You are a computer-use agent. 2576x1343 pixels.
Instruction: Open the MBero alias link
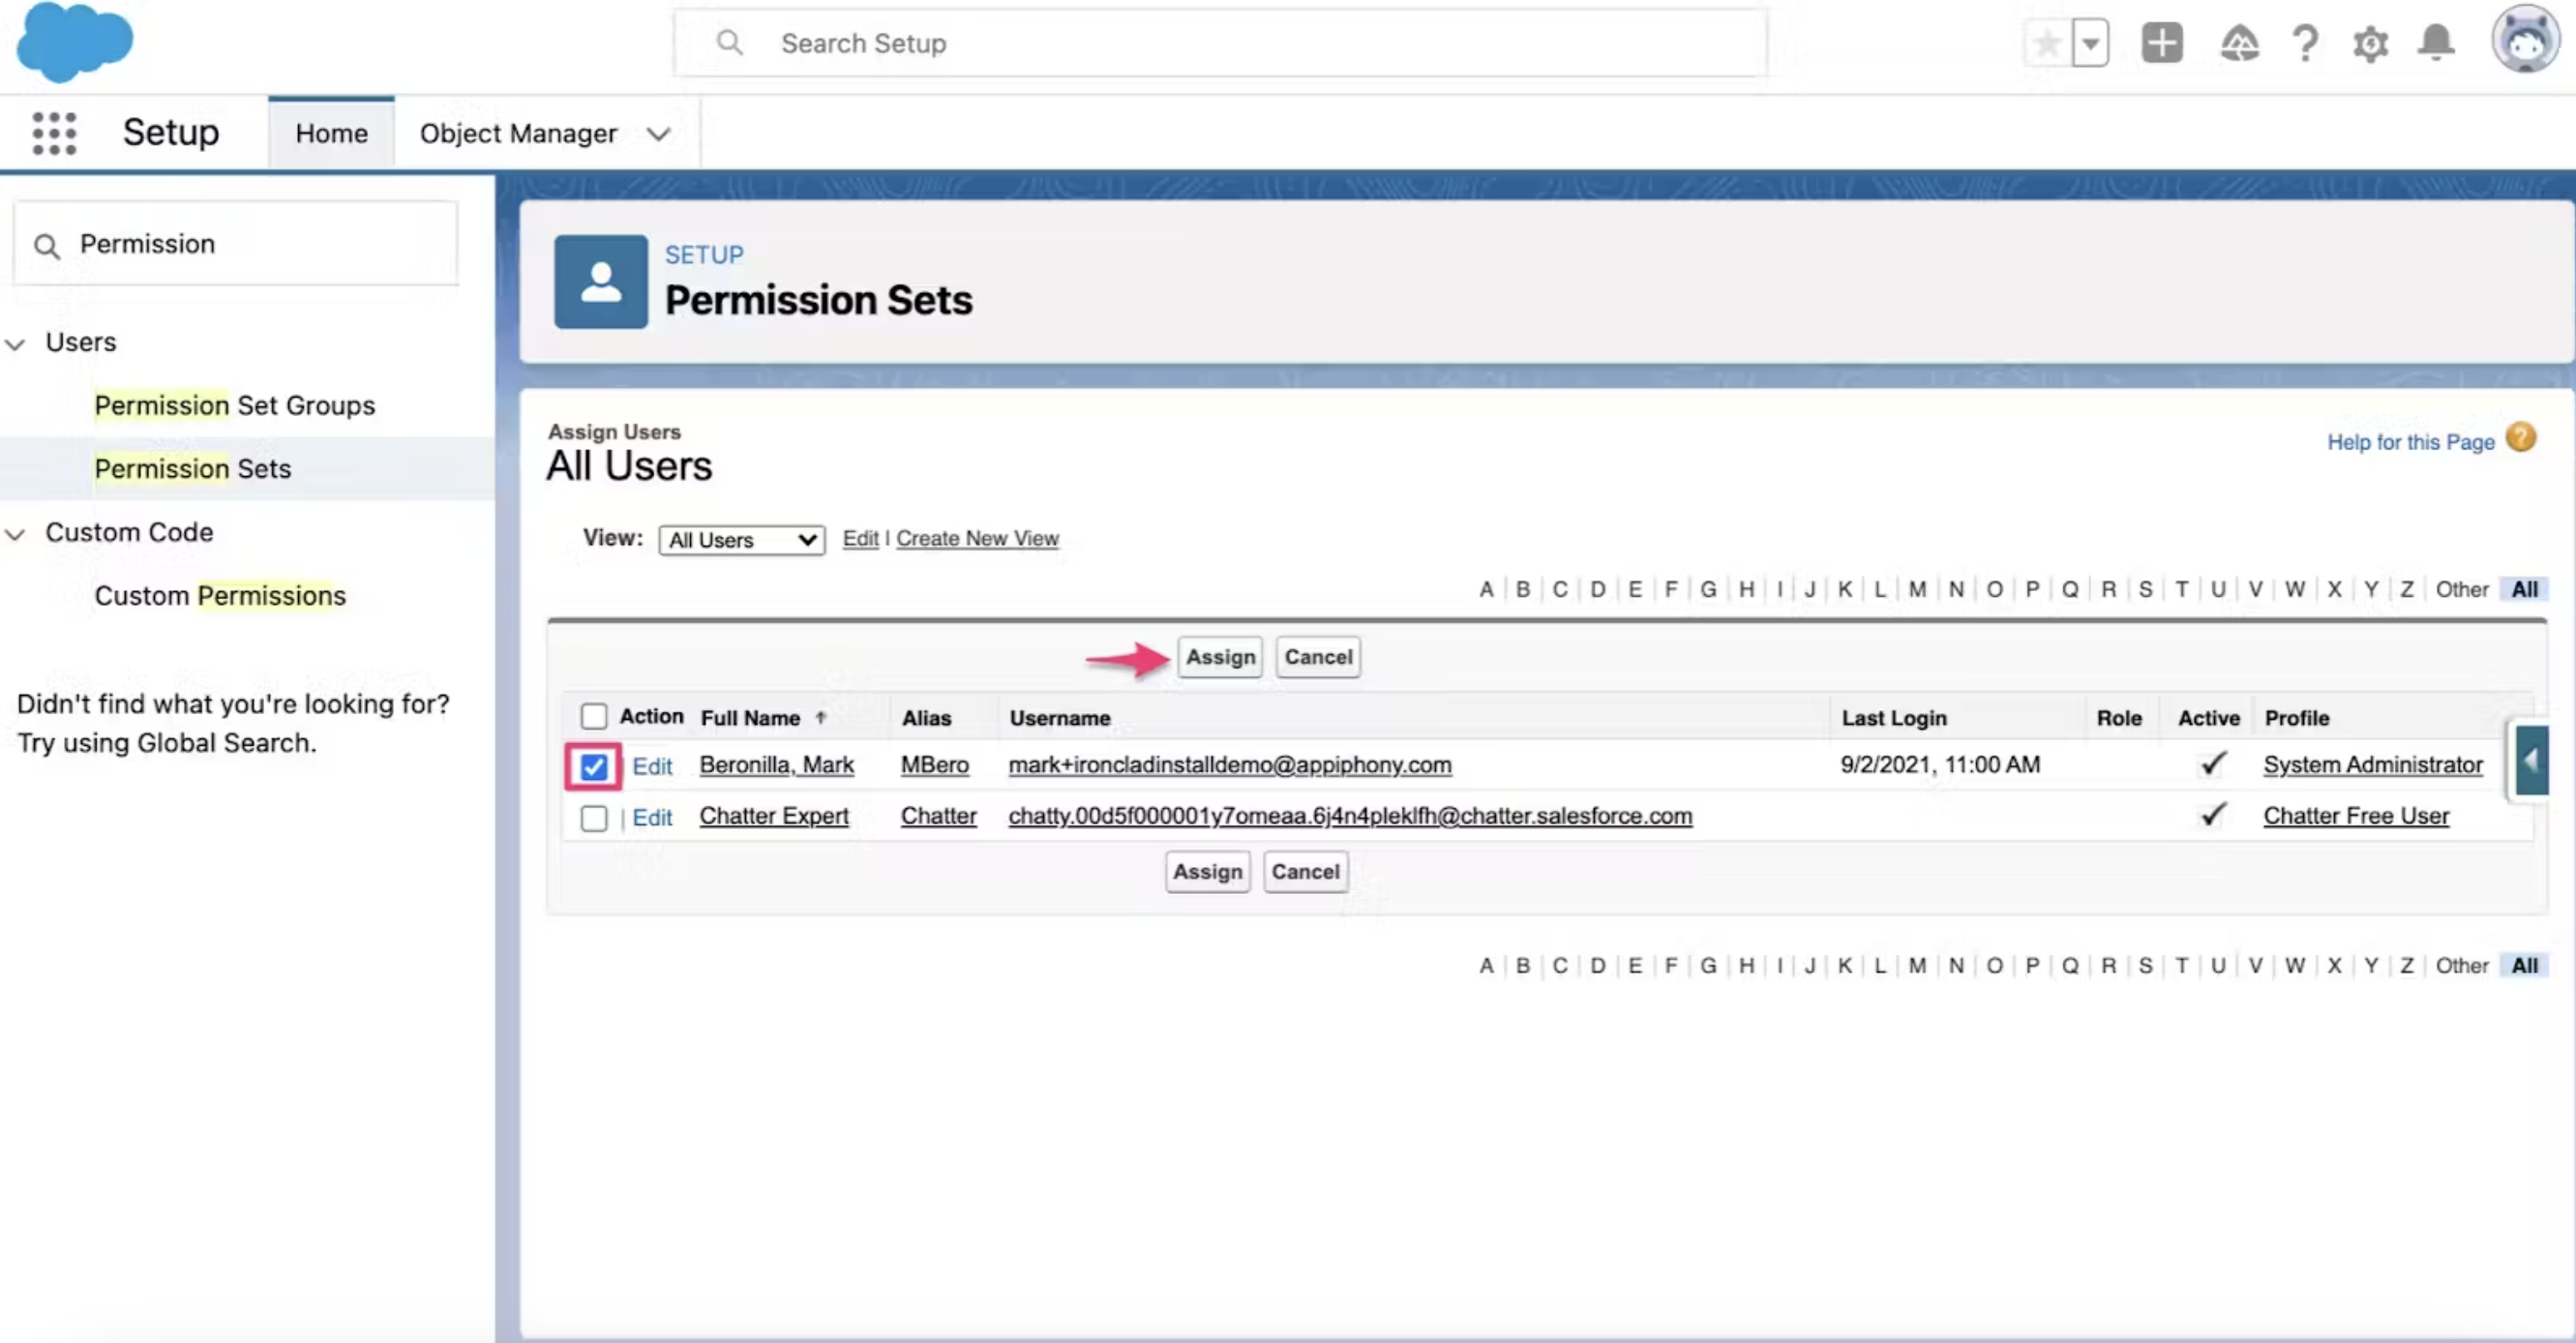point(935,765)
